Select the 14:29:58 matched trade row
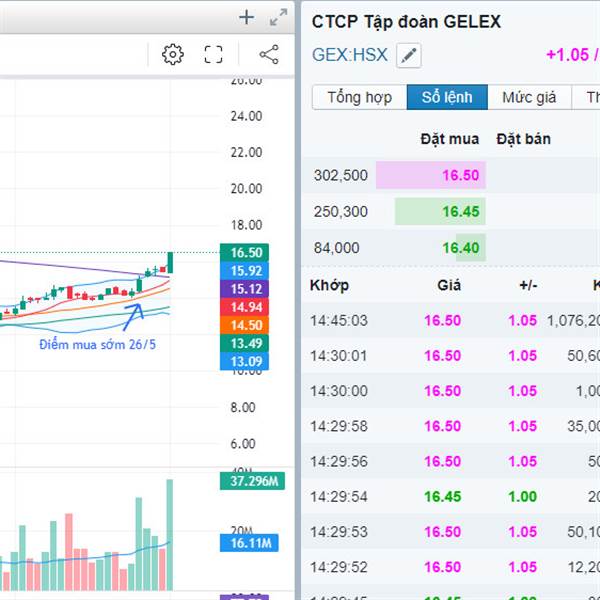Screen dimensions: 600x600 [451, 426]
